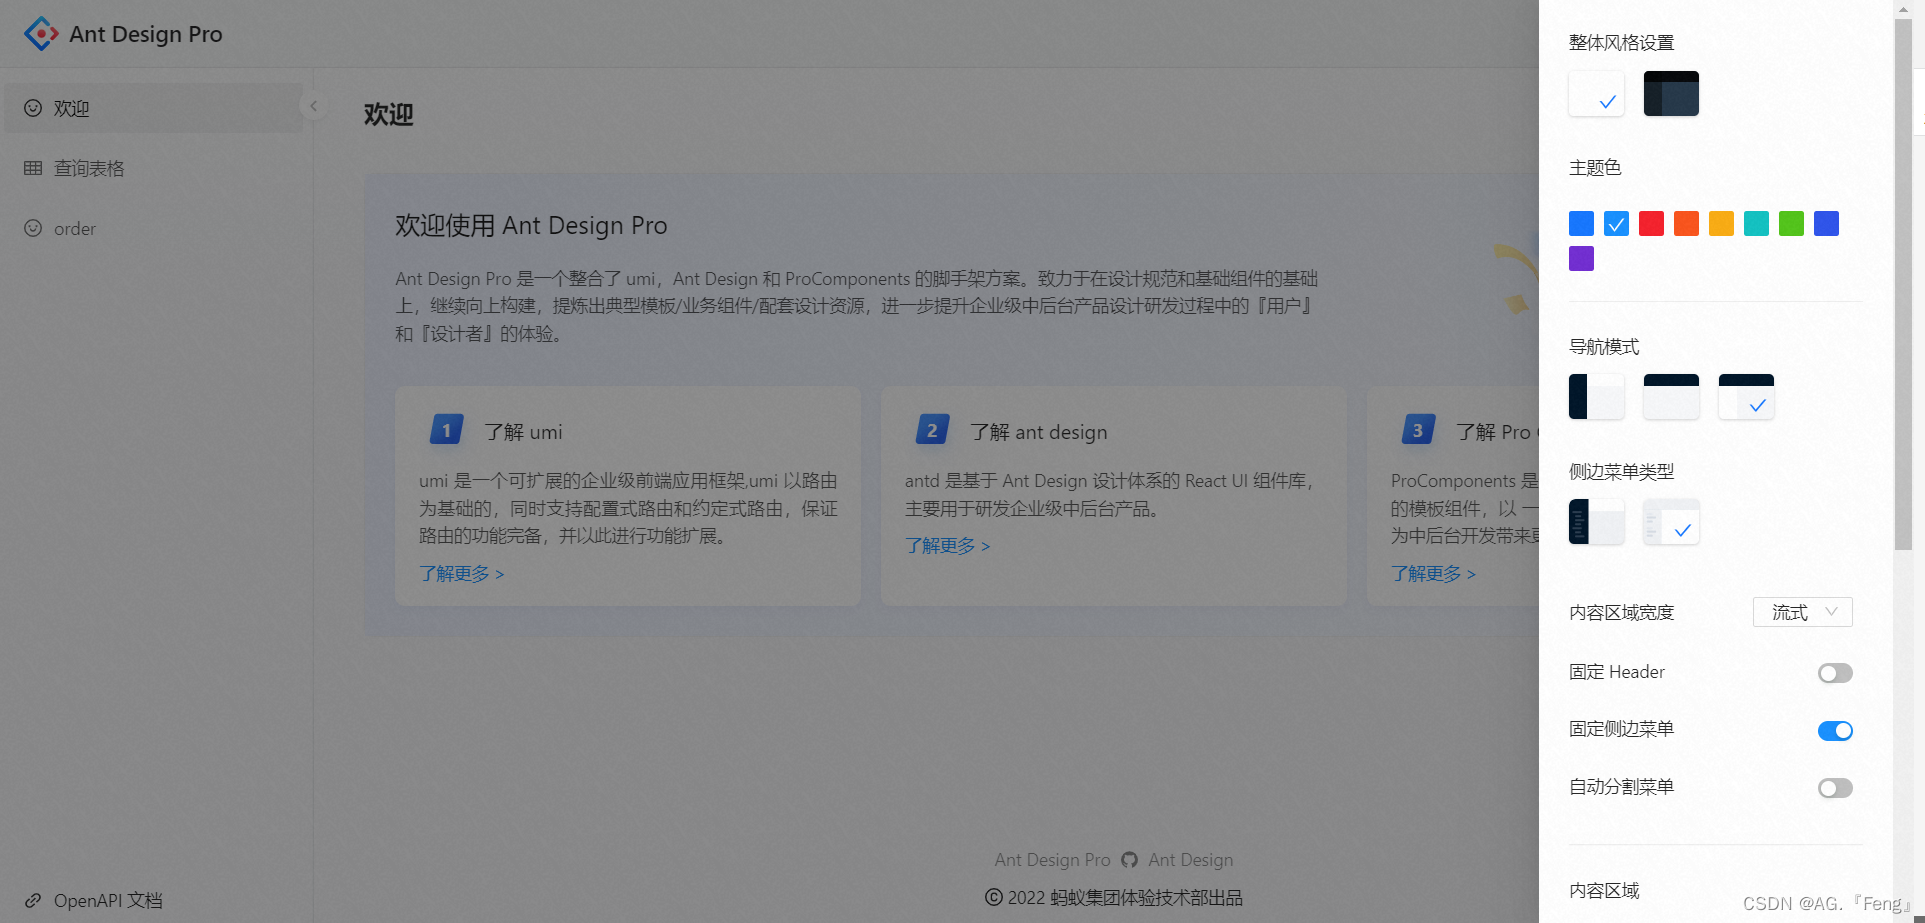Click the smiley icon next to order
The height and width of the screenshot is (923, 1925).
point(33,228)
